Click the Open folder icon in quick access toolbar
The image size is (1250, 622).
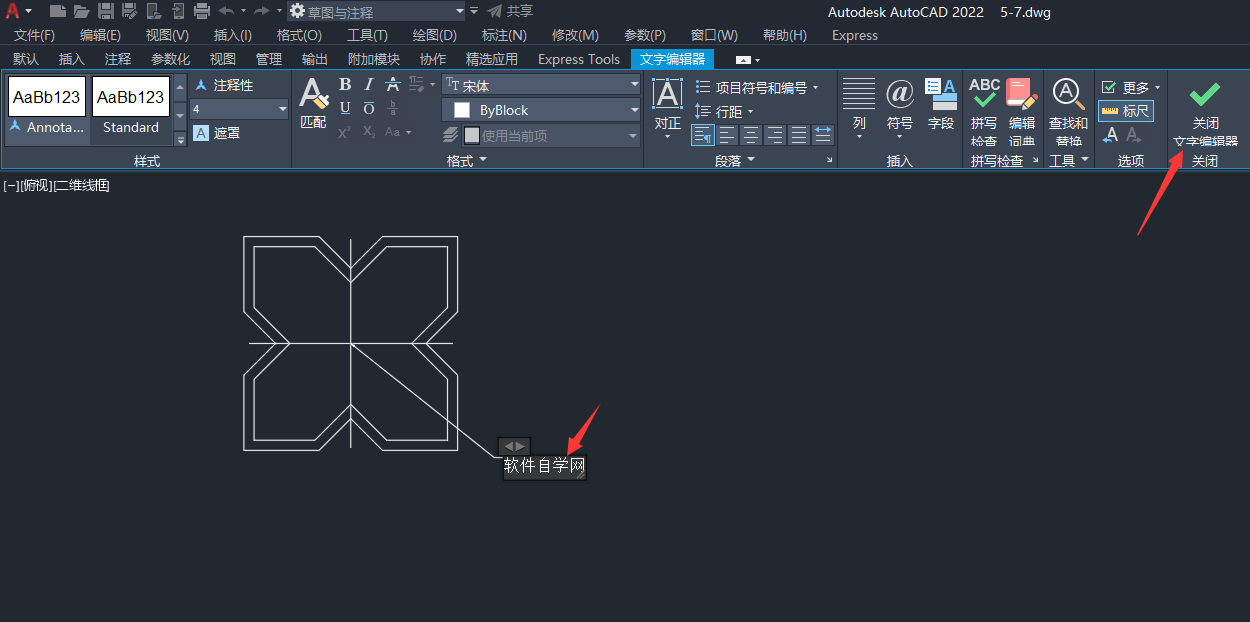point(81,11)
